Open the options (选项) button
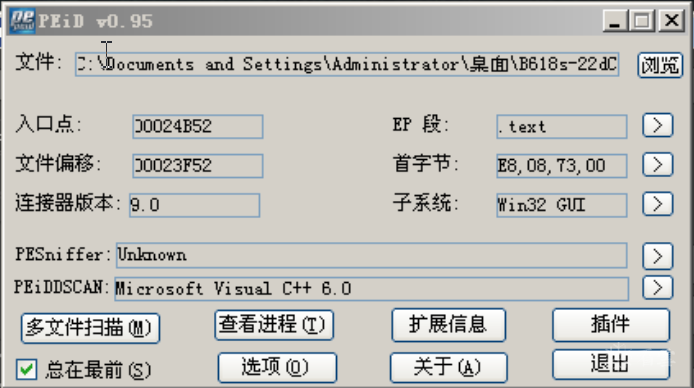Viewport: 694px width, 388px height. [277, 367]
